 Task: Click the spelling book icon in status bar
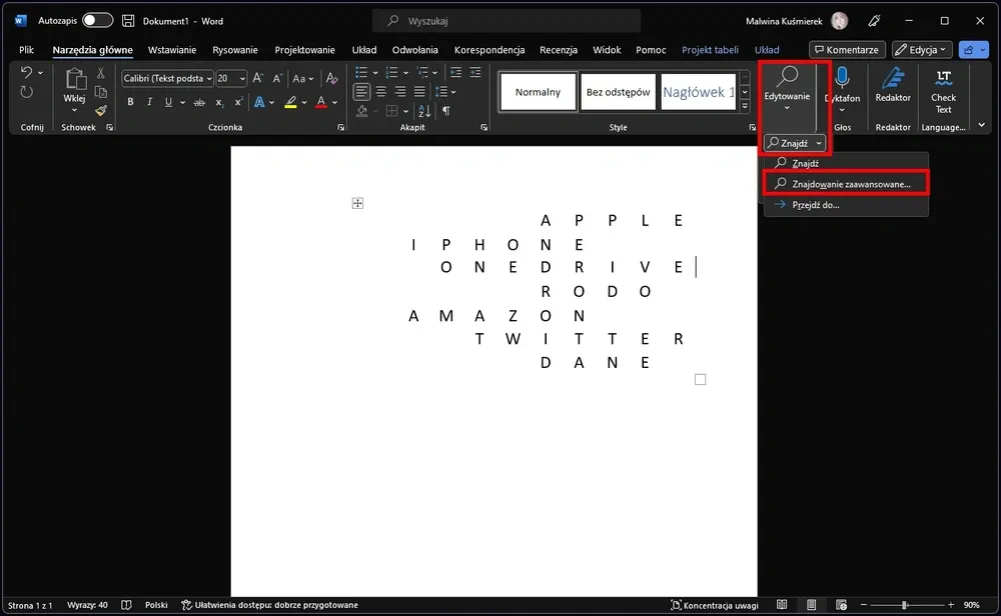coord(126,605)
